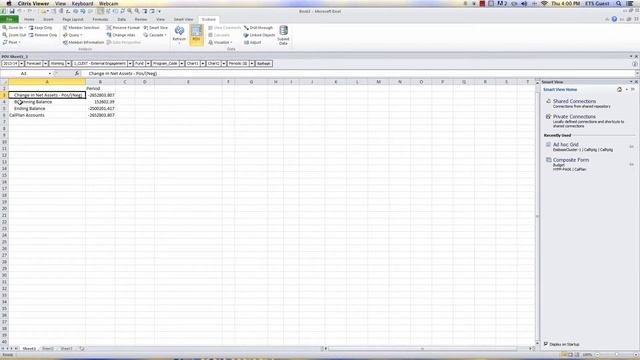Toggle the POV button in the ribbon
Viewport: 640px width, 360px height.
[196, 34]
